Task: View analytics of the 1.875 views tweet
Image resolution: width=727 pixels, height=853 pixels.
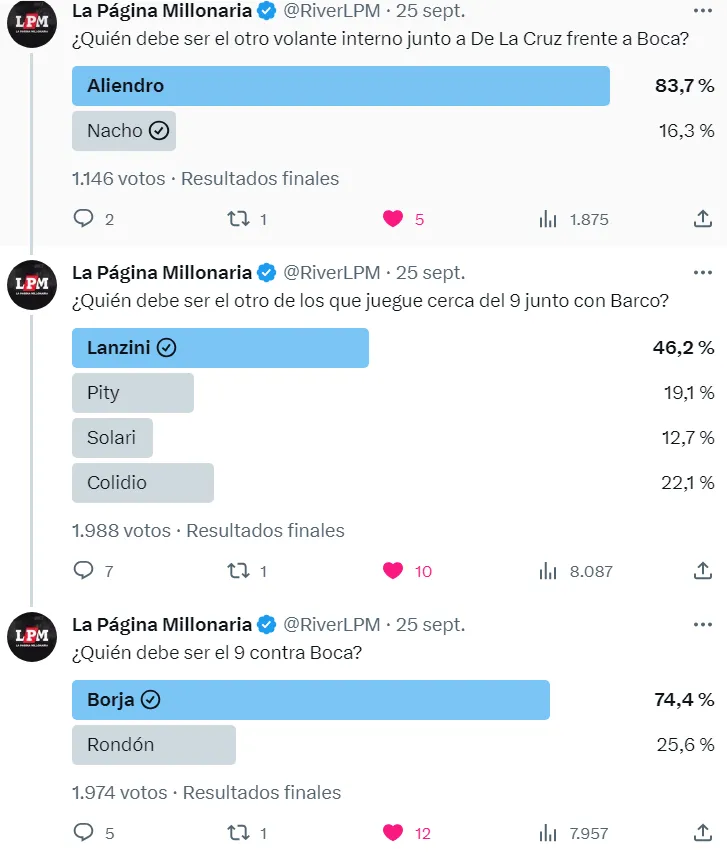Action: tap(548, 219)
